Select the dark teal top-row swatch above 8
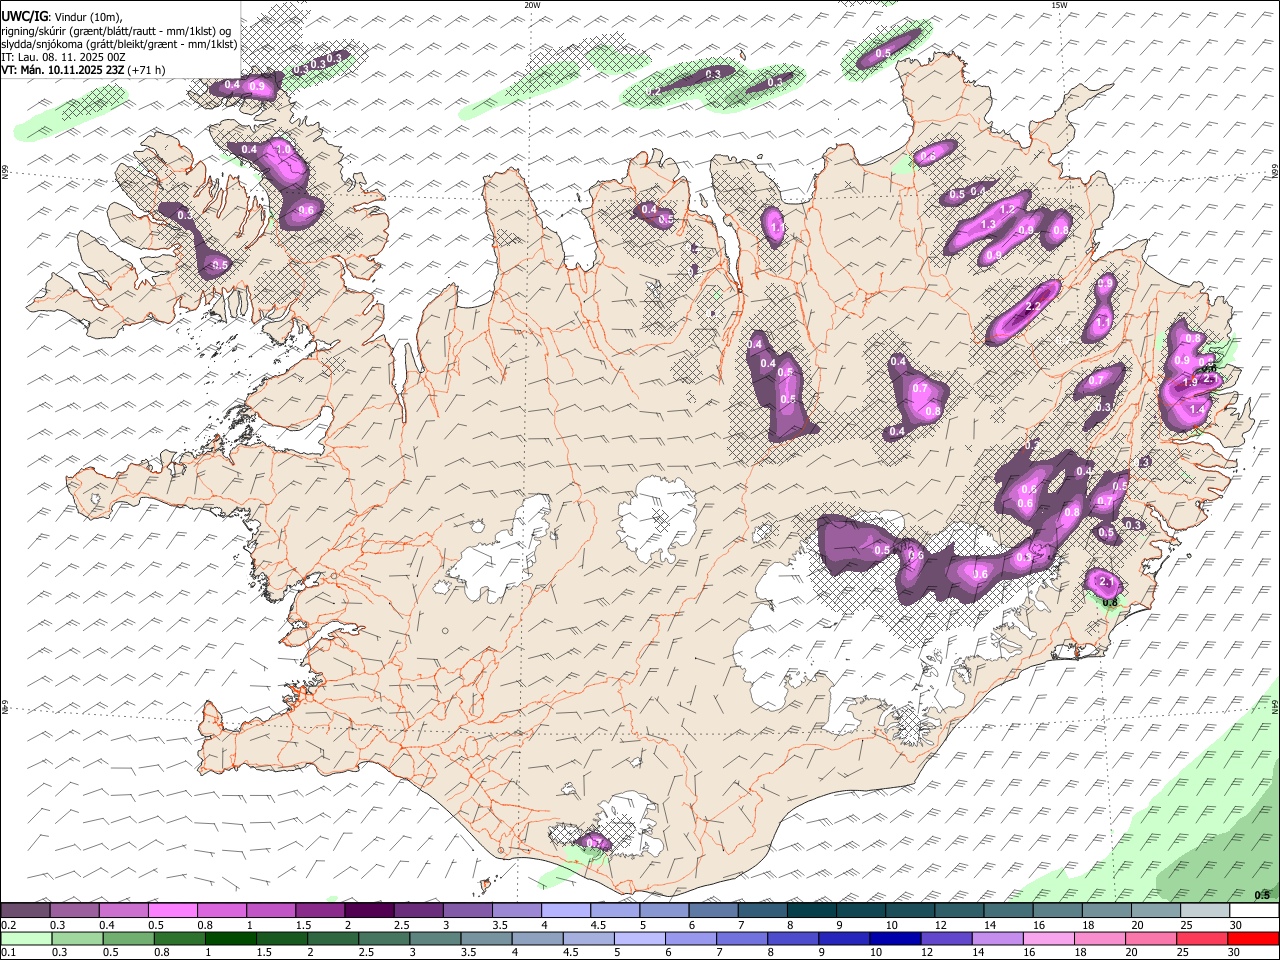 pos(812,911)
